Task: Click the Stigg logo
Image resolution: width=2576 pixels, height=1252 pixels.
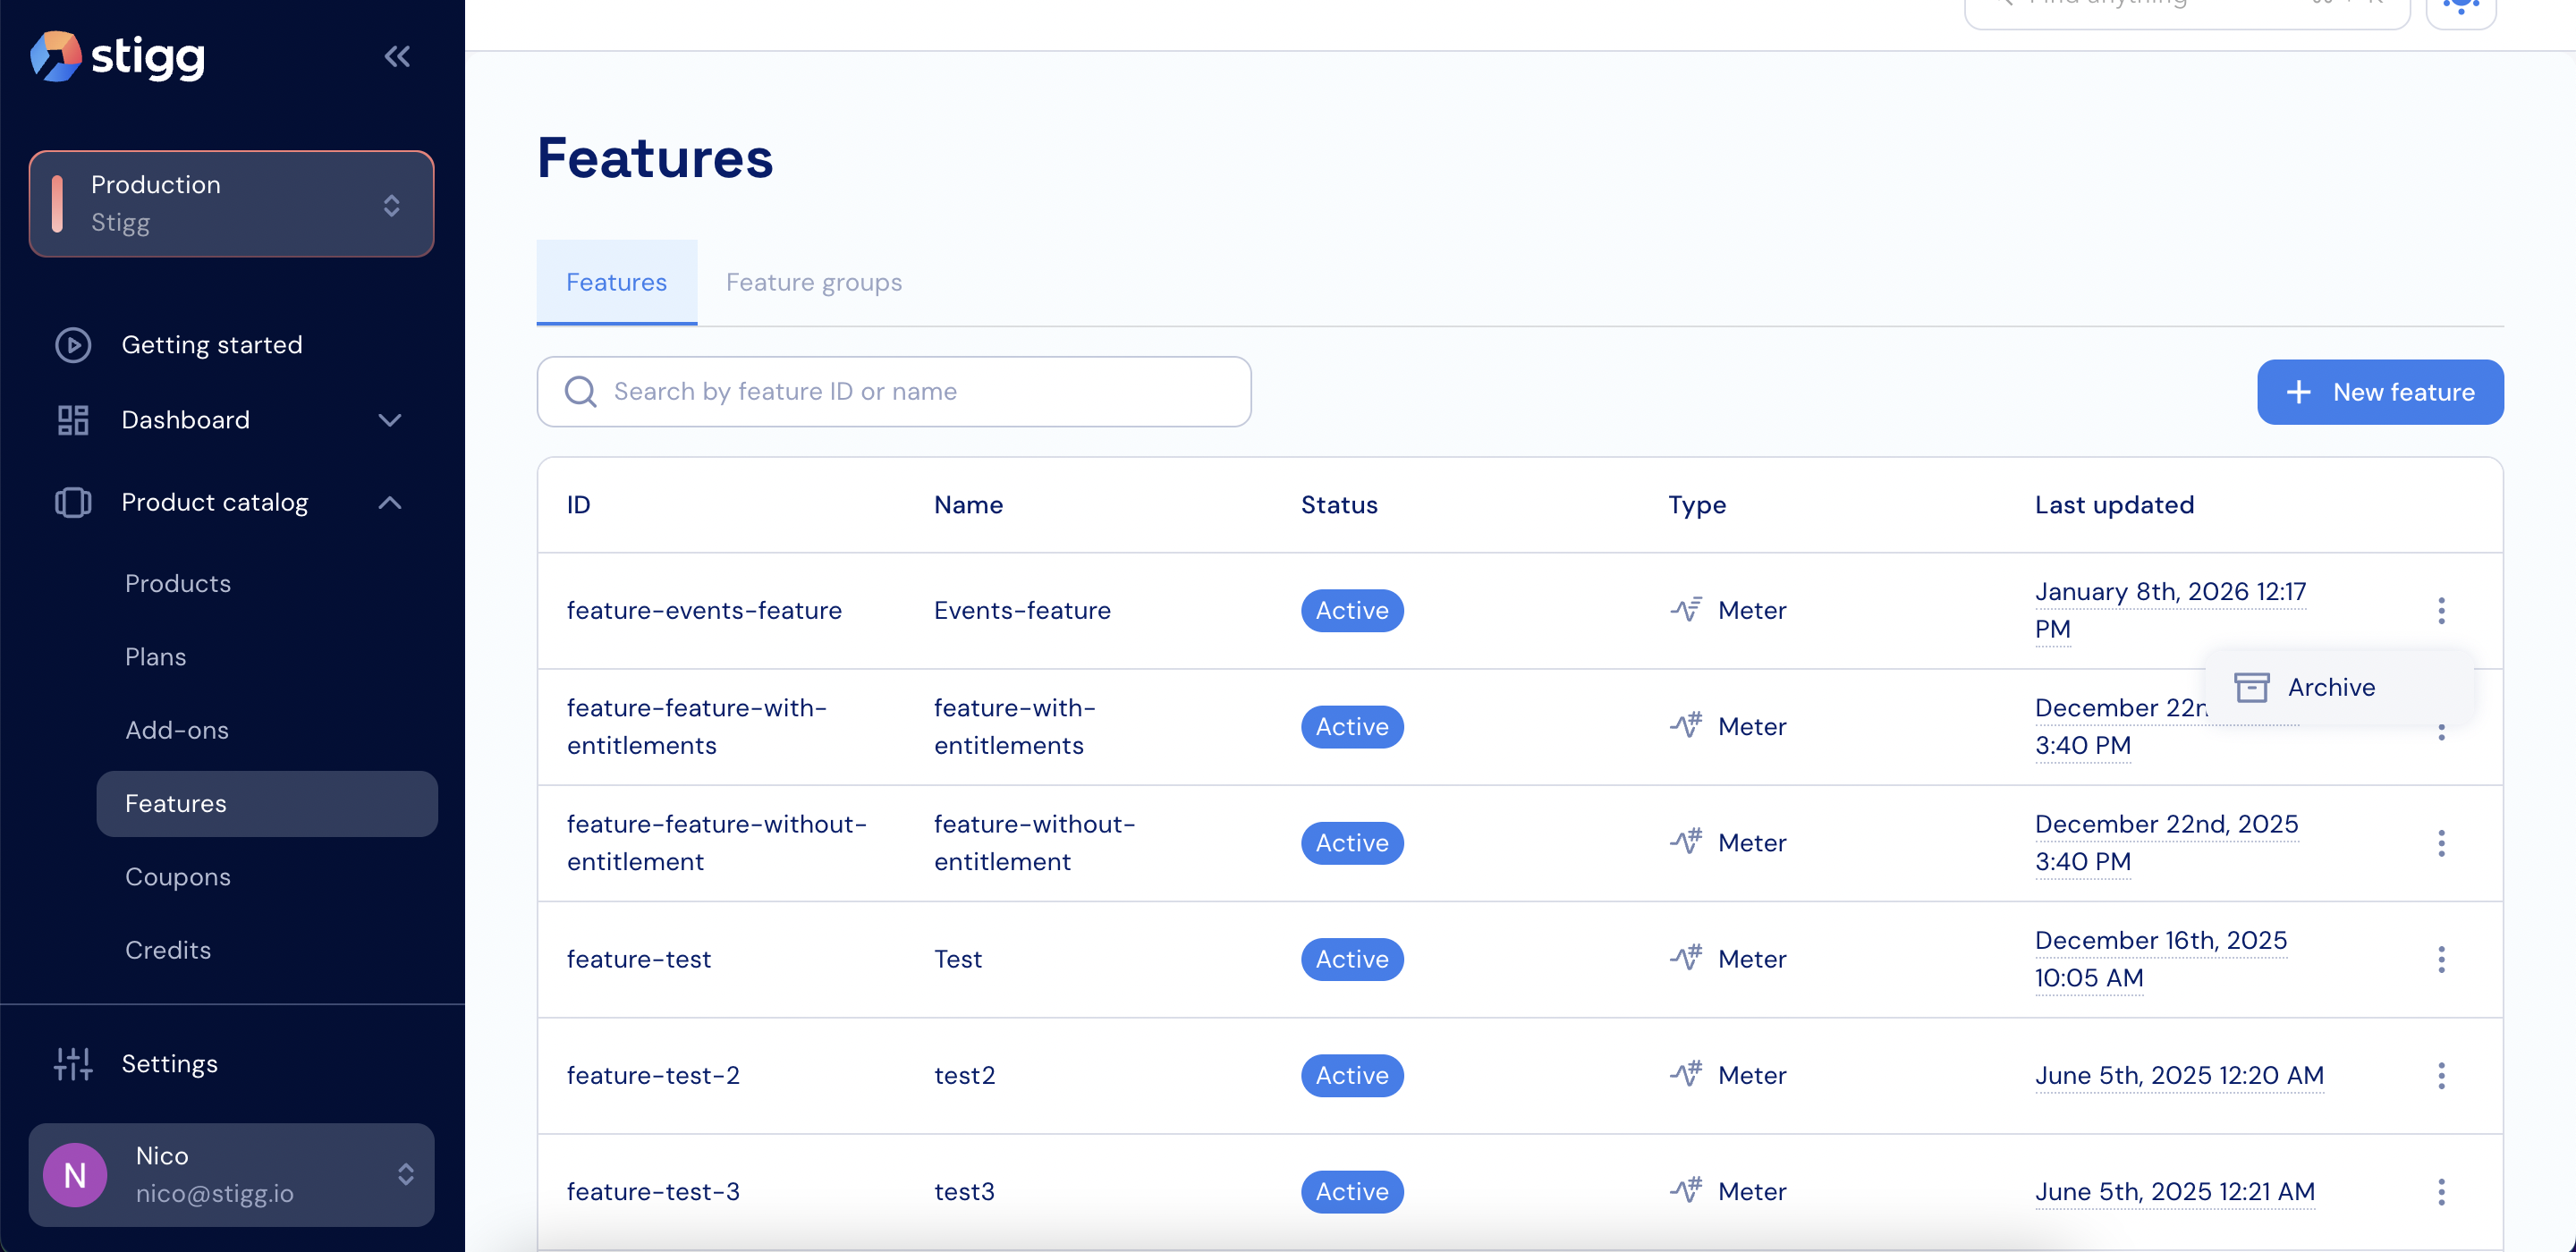Action: point(118,57)
